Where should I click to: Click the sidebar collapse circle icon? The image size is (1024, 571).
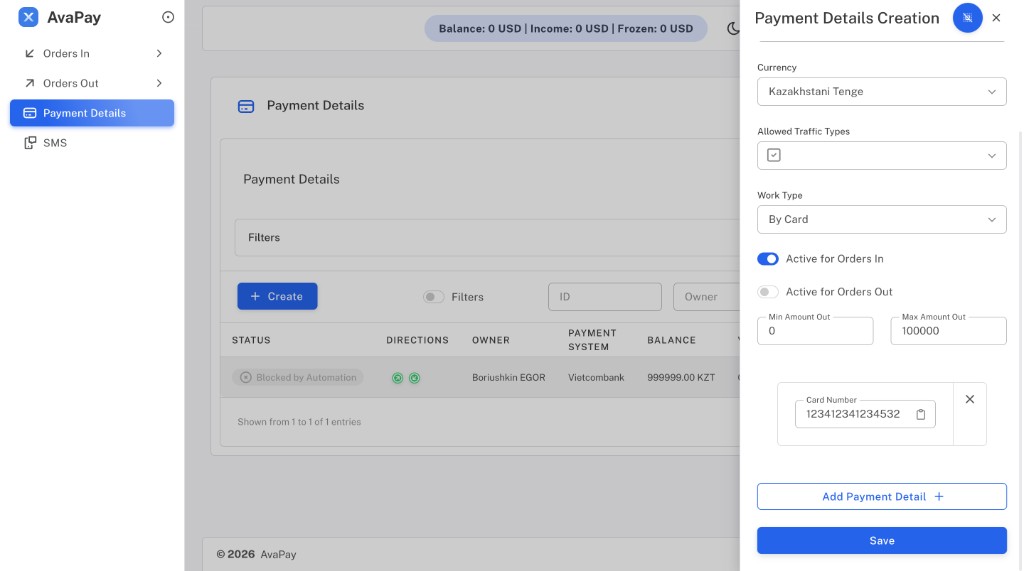point(168,18)
